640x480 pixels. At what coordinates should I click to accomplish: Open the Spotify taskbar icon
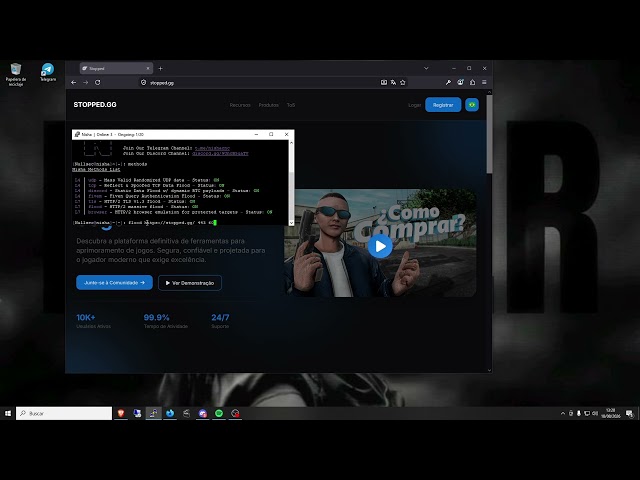pyautogui.click(x=219, y=413)
